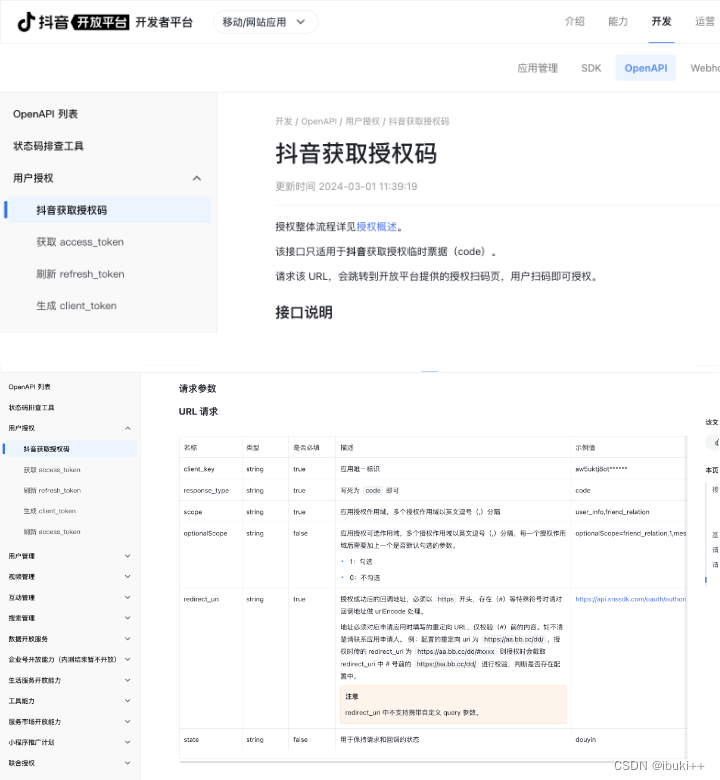This screenshot has height=780, width=720.
Task: Click the 接口说明 heading
Action: [x=304, y=312]
